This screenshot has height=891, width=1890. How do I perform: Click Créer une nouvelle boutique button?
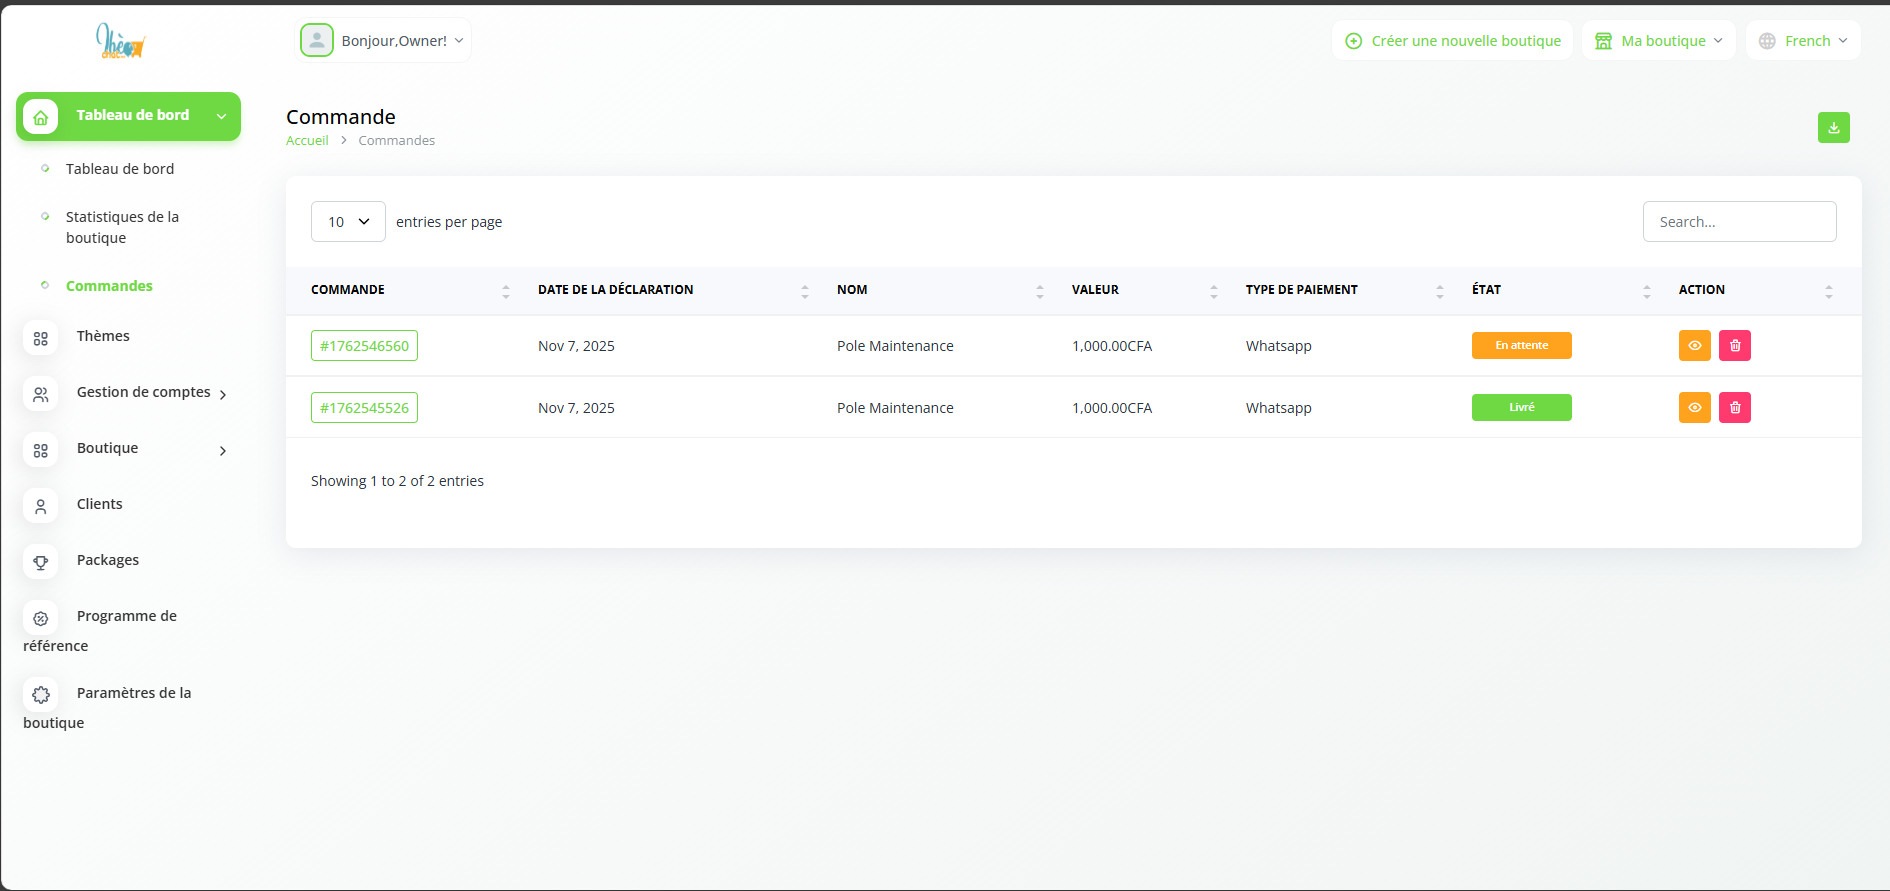[1452, 41]
